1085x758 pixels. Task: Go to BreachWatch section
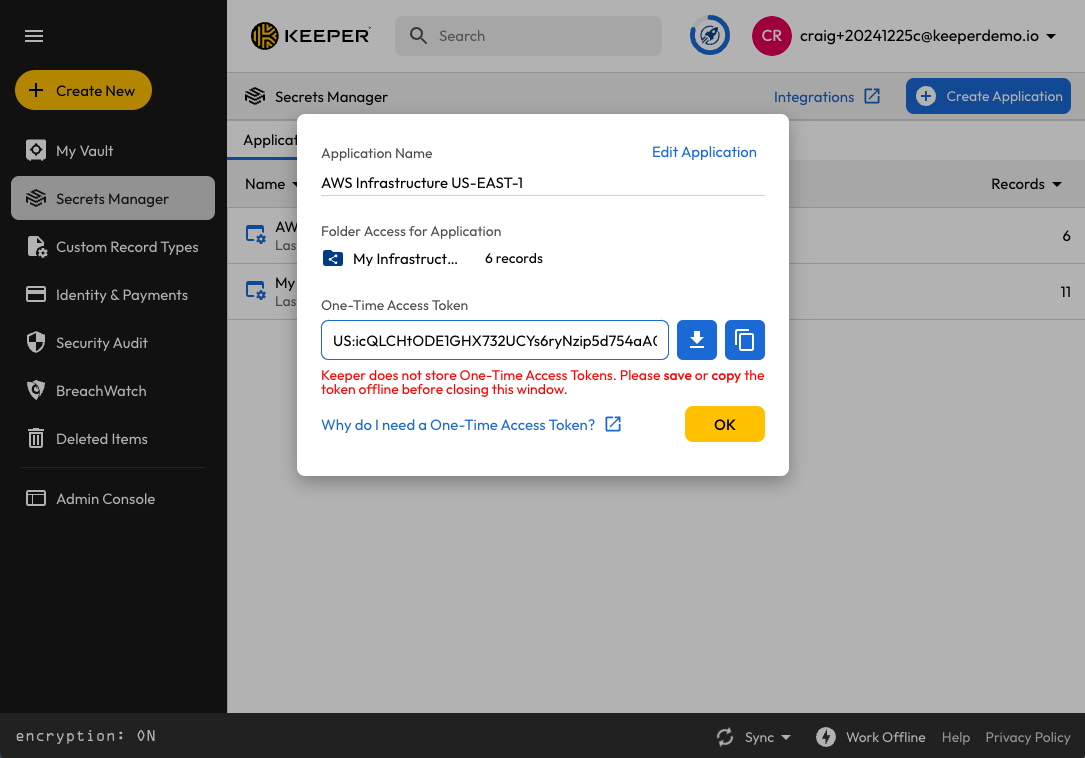click(100, 391)
